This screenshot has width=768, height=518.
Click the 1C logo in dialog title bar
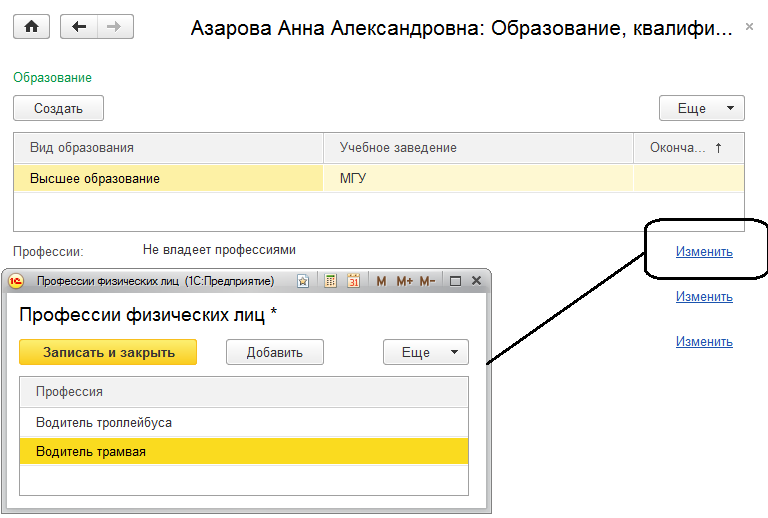coord(17,282)
